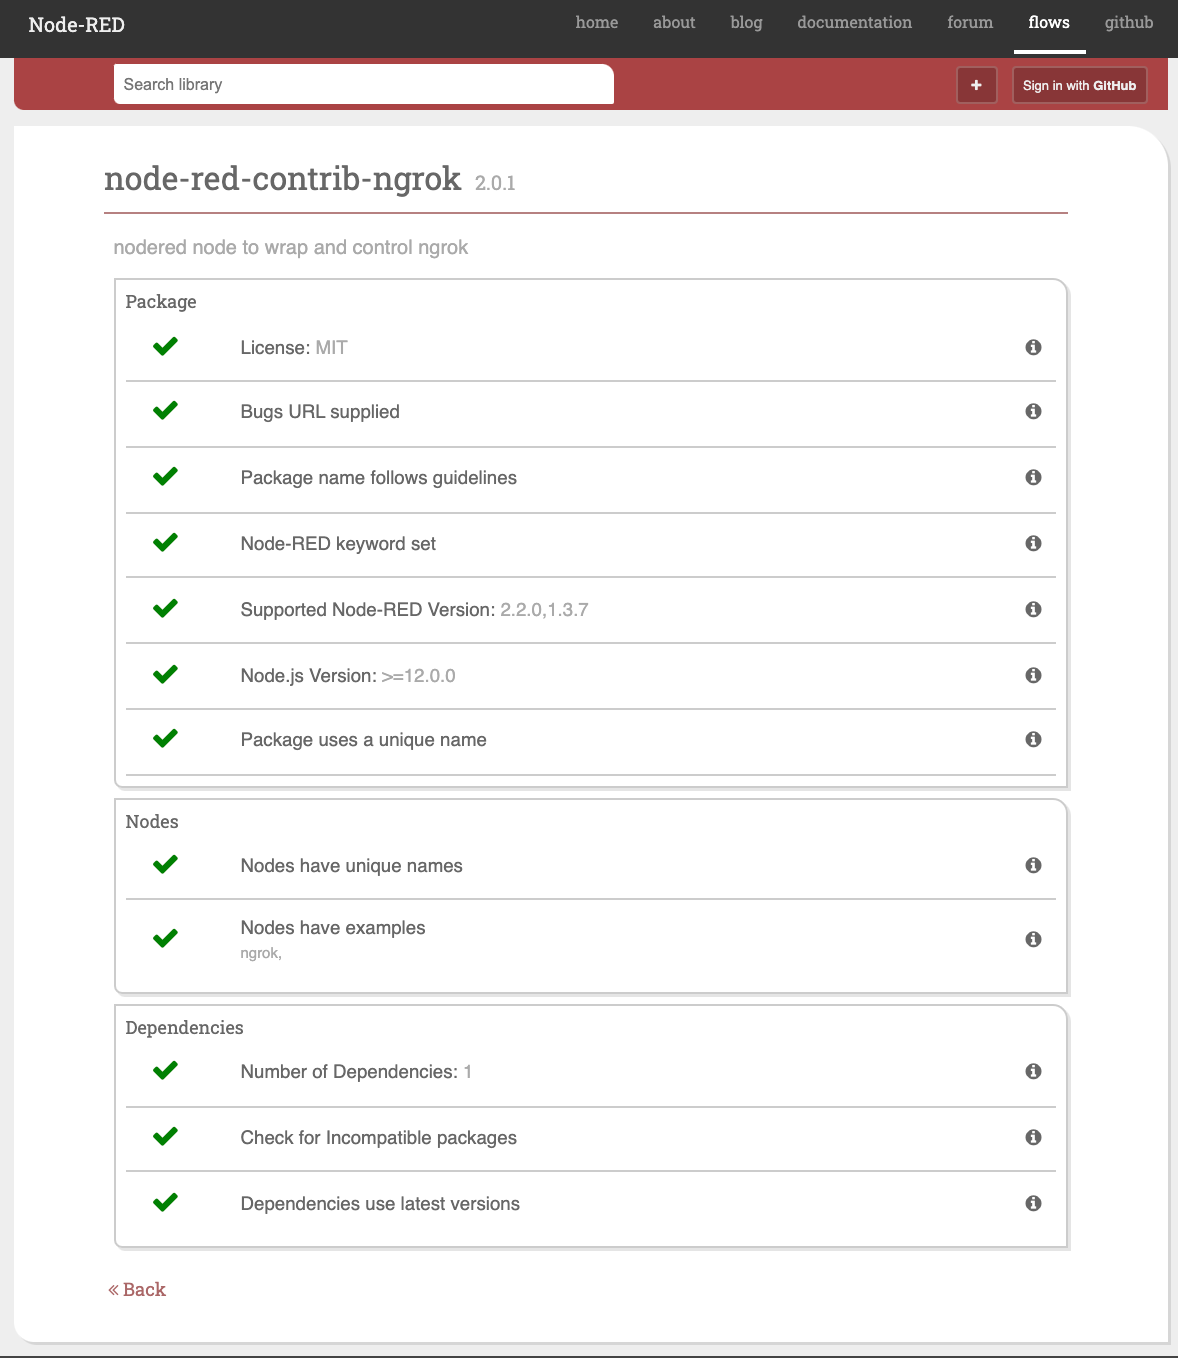
Task: Click the Nodes have examples text
Action: point(333,928)
